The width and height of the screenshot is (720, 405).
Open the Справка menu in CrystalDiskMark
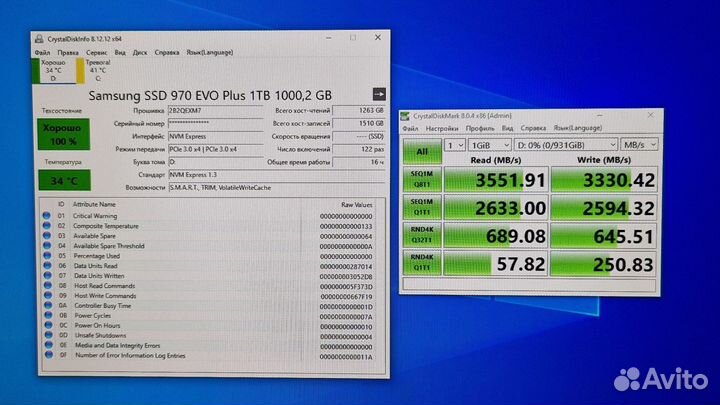point(533,128)
